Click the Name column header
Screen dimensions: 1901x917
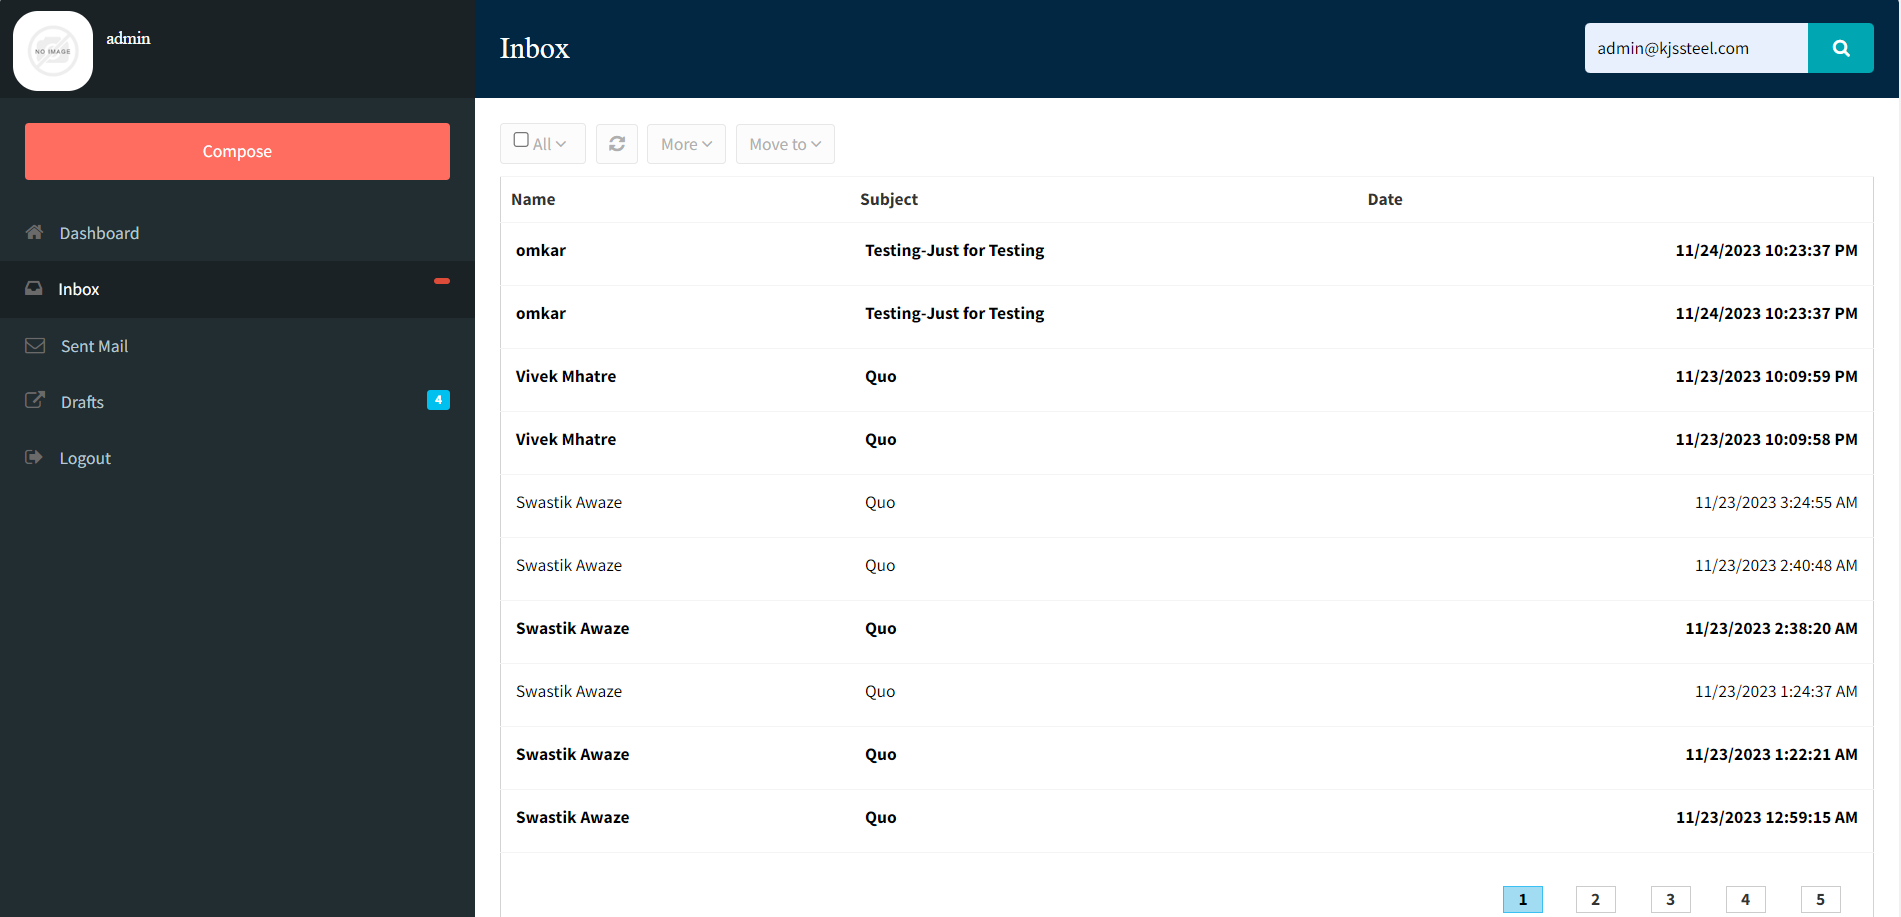[533, 199]
